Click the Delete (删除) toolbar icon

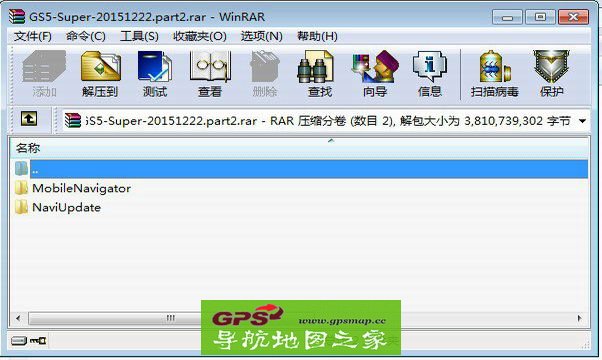coord(265,74)
